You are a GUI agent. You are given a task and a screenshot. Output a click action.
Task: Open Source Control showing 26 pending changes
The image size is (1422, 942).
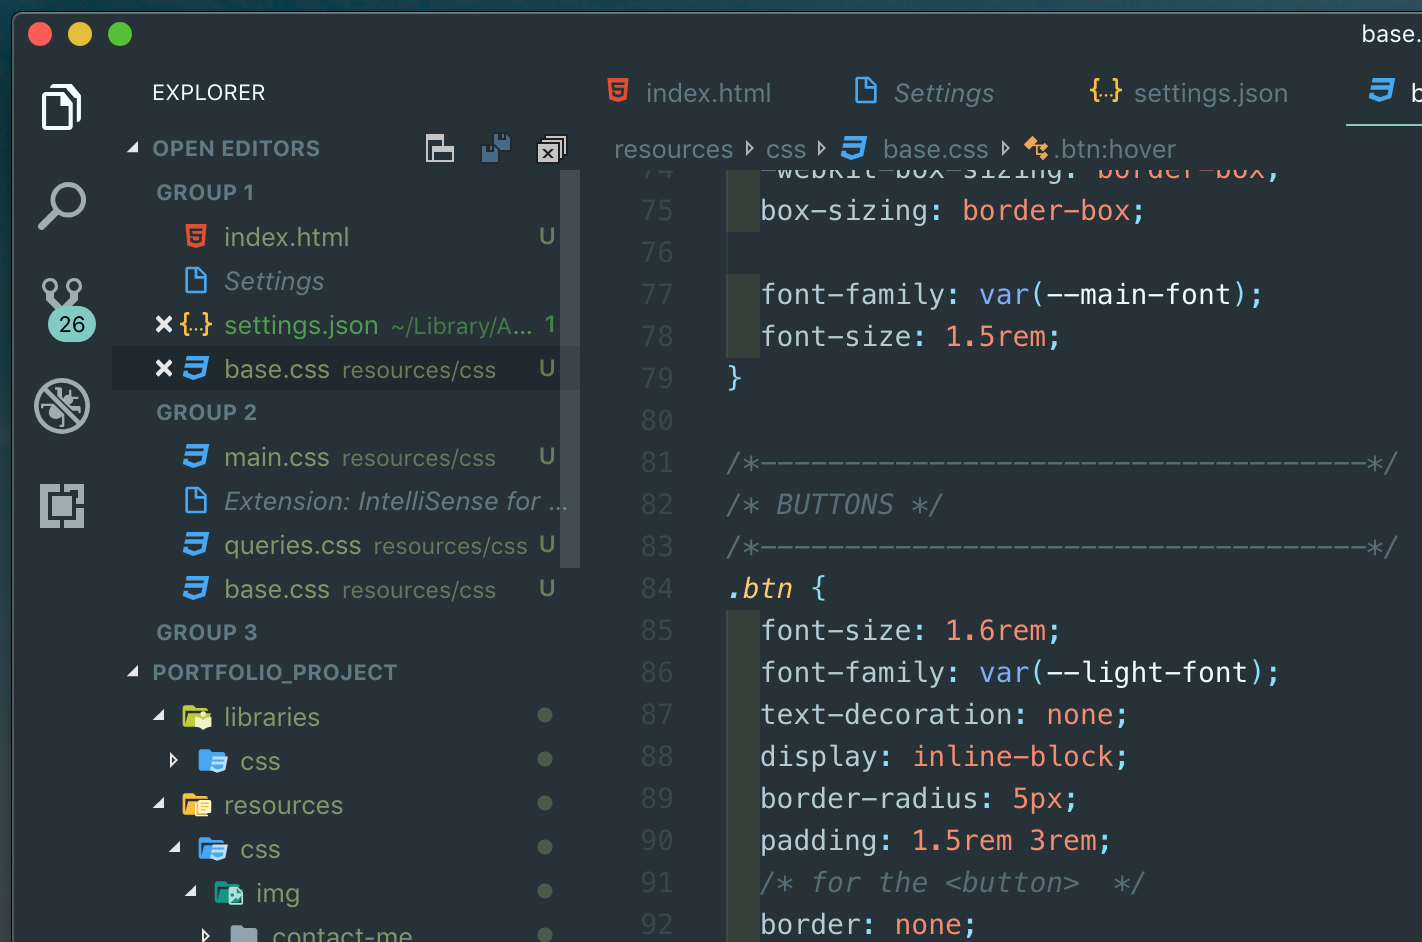(61, 305)
